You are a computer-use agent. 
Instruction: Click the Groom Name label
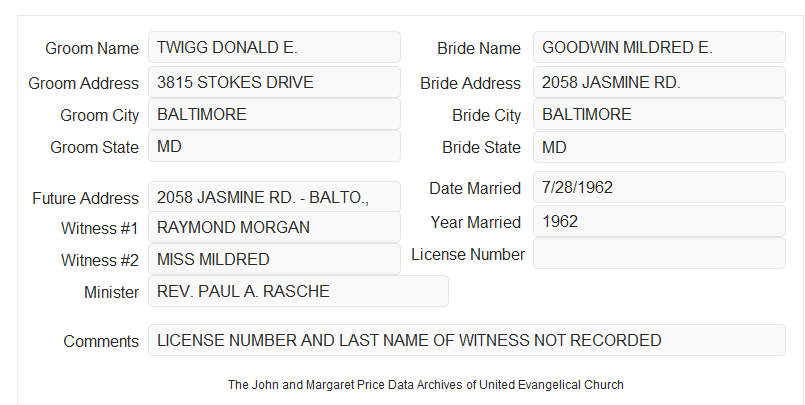[92, 48]
